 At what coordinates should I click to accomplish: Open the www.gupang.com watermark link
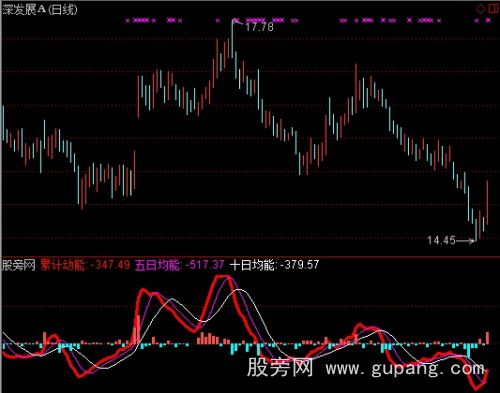(x=405, y=369)
